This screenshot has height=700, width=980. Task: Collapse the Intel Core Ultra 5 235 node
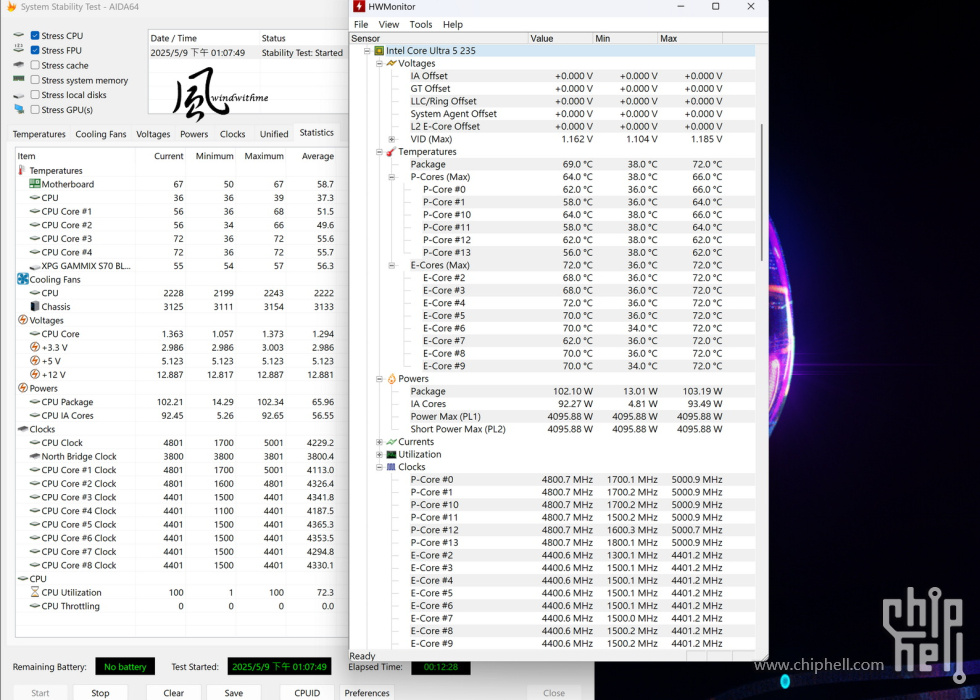pyautogui.click(x=367, y=51)
